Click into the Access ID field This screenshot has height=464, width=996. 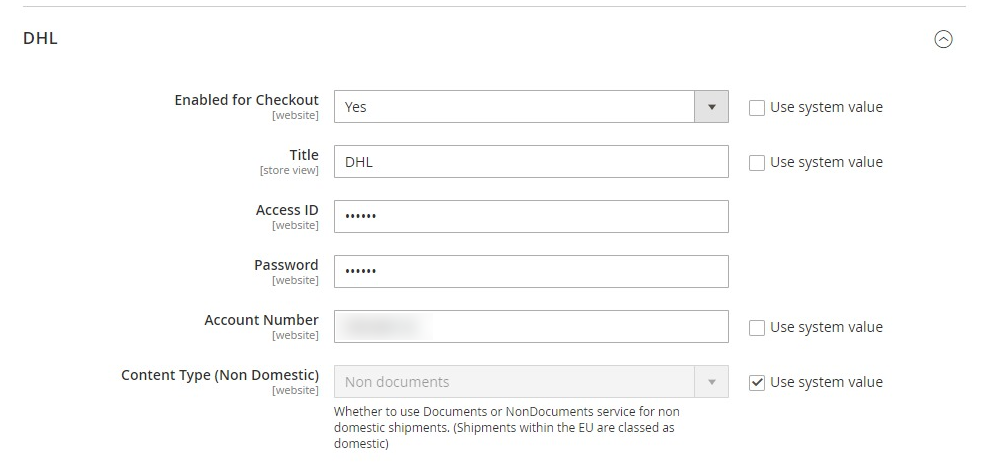point(531,217)
